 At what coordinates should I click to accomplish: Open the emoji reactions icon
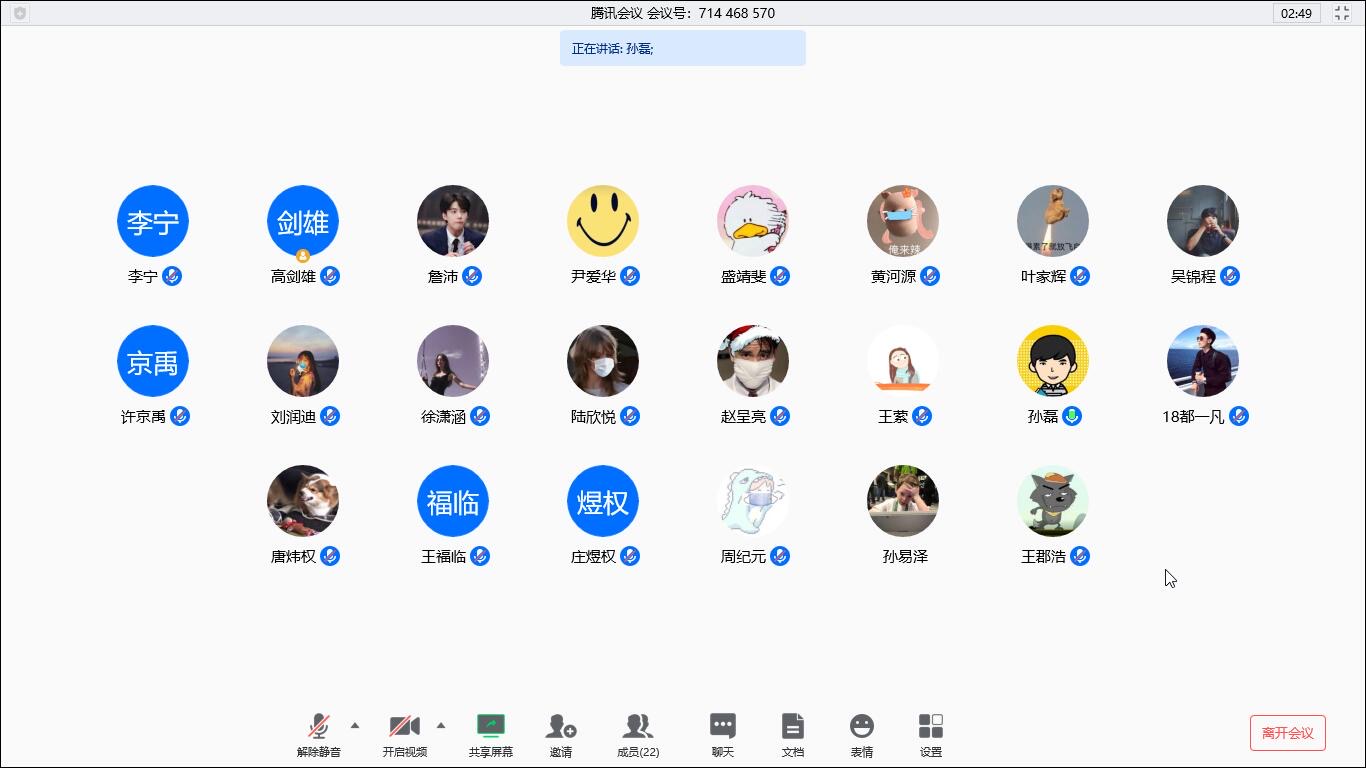[x=861, y=727]
